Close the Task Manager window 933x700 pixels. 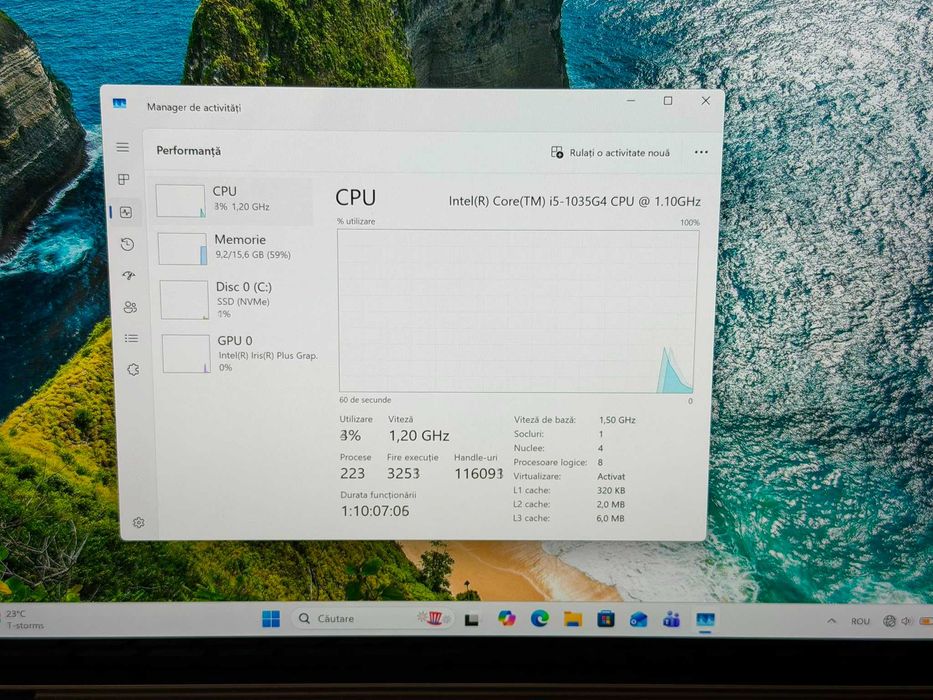(x=706, y=101)
